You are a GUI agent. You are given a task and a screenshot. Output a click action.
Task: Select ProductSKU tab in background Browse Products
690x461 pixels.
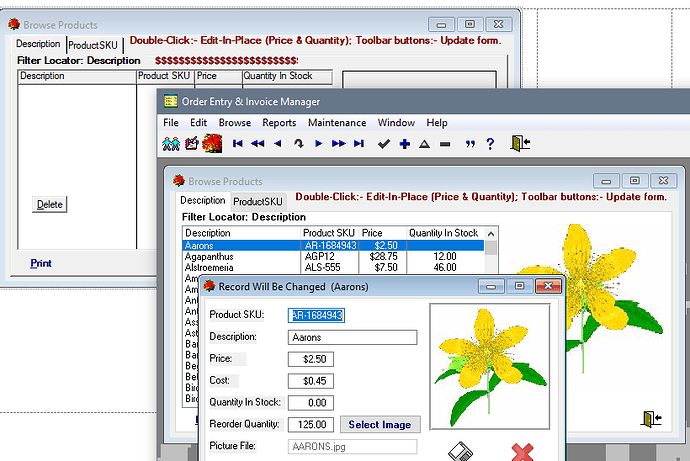pos(93,45)
